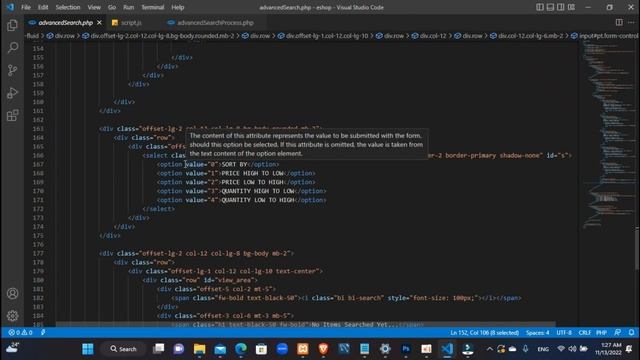Screen dimensions: 640x360
Task: Open Brave browser from taskbar
Action: coord(323,349)
